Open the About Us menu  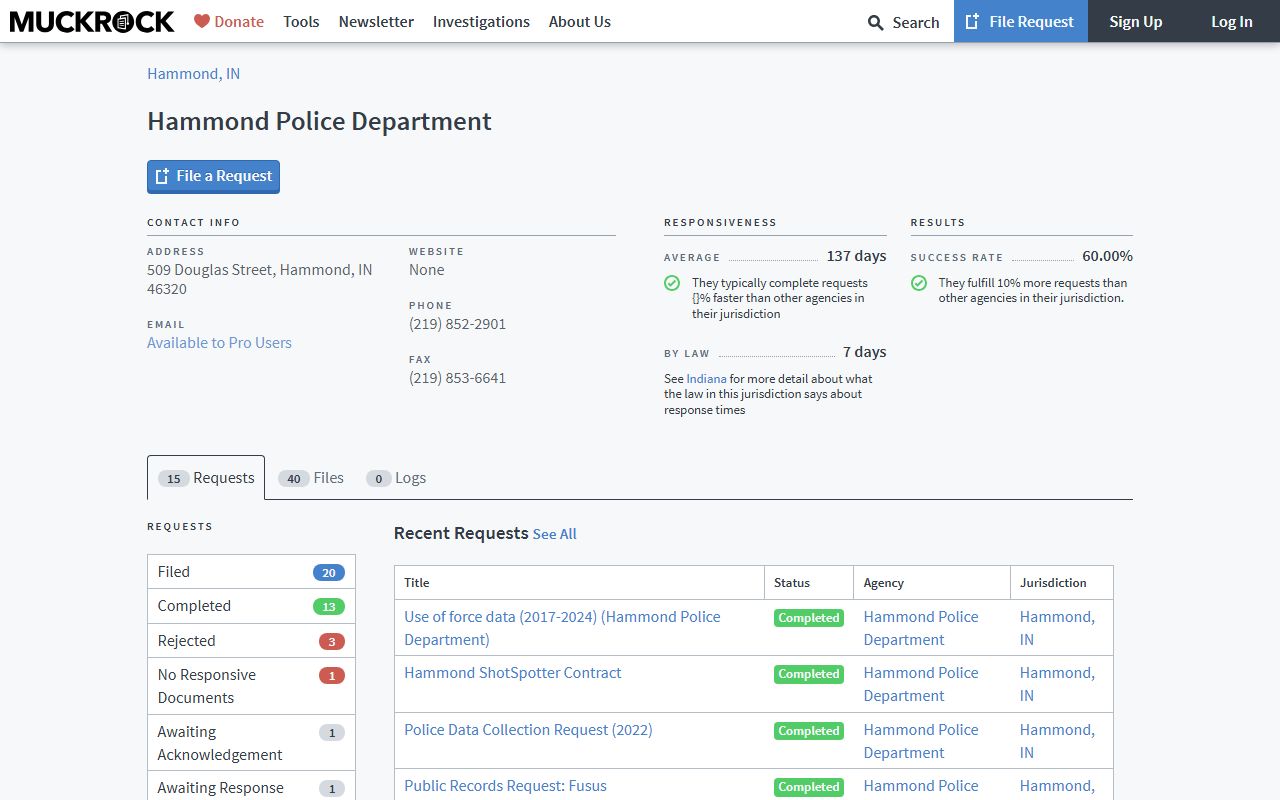click(580, 21)
